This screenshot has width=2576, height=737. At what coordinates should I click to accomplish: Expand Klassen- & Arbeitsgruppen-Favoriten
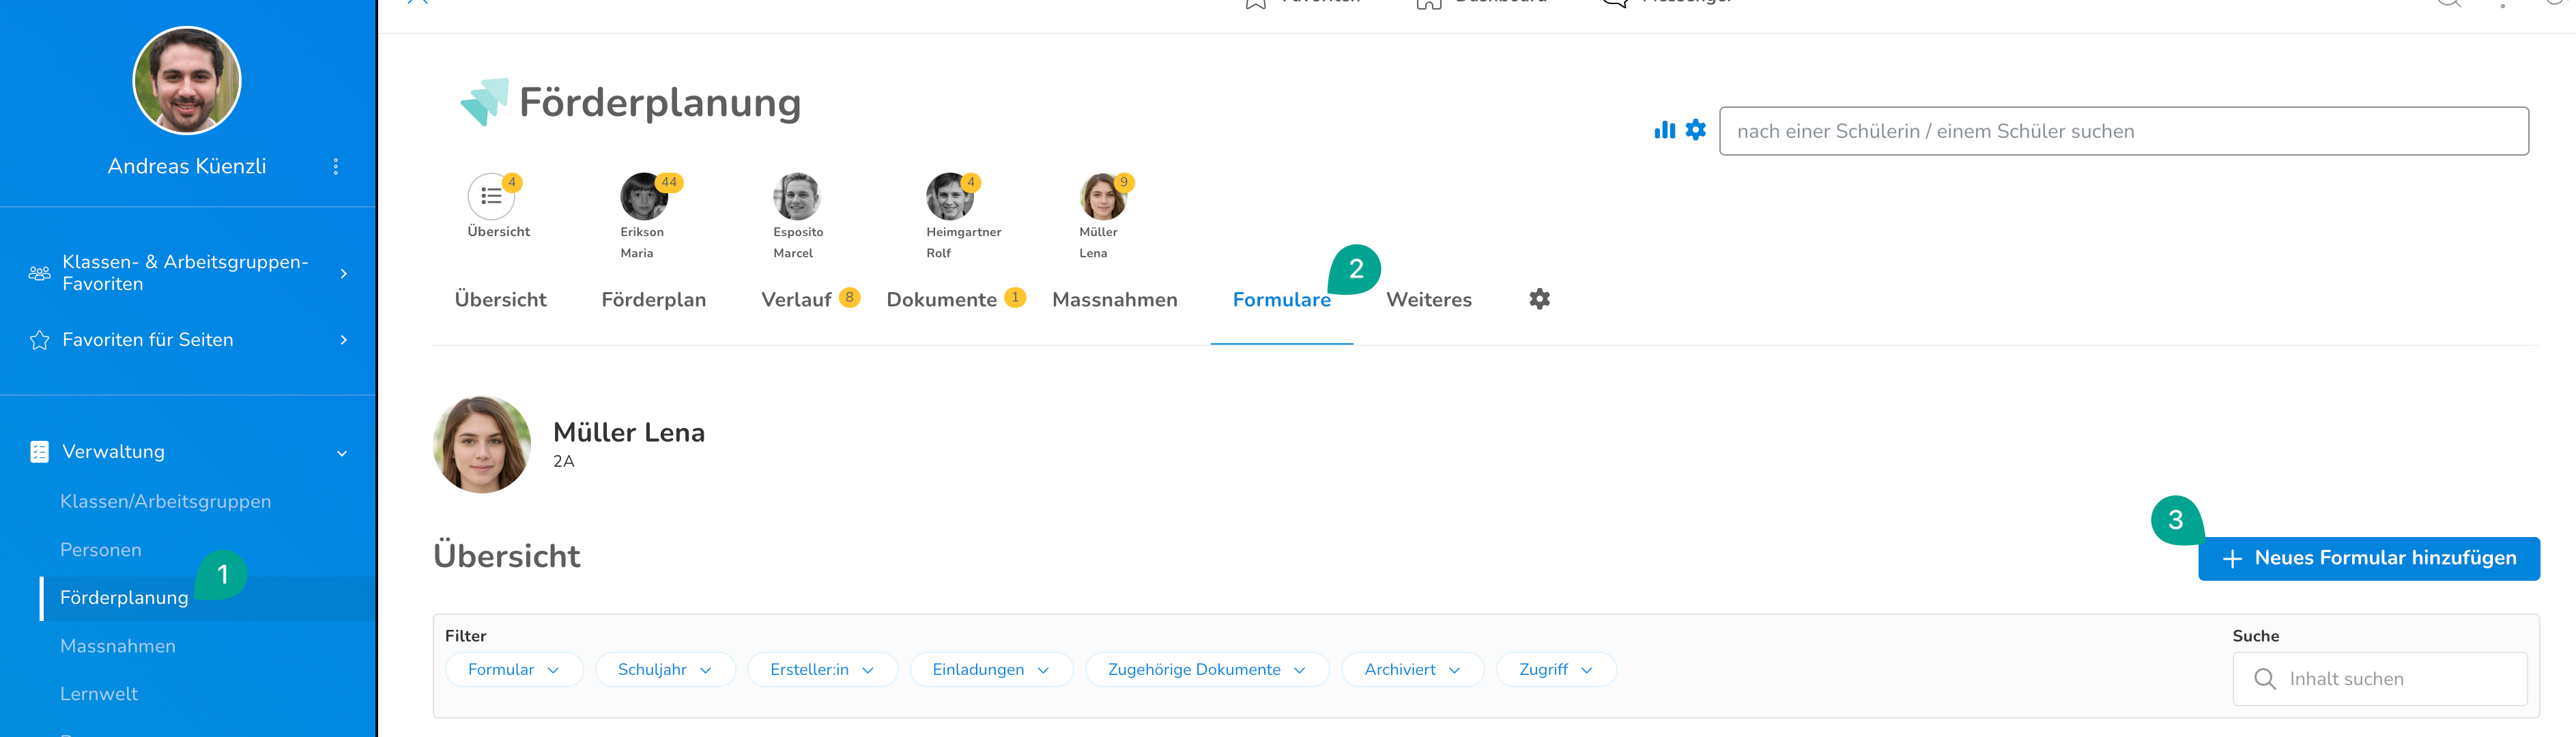tap(343, 273)
